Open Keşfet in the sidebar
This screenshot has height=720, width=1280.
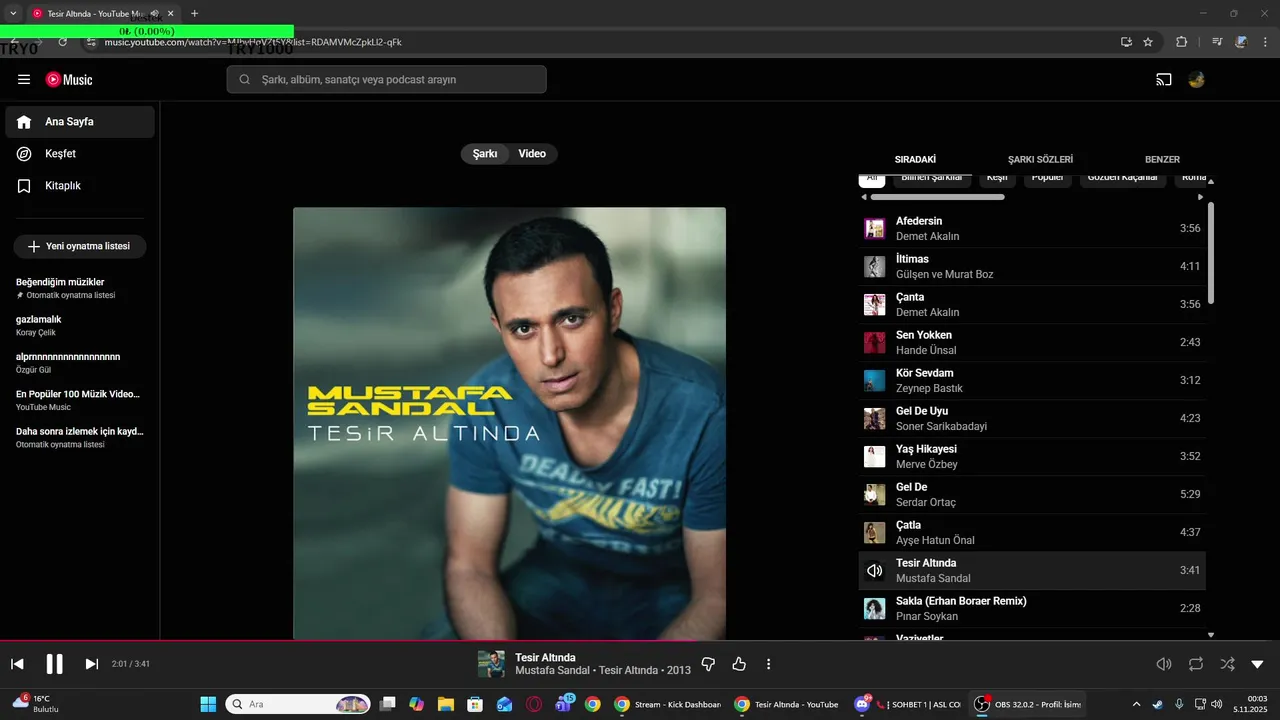click(x=80, y=154)
